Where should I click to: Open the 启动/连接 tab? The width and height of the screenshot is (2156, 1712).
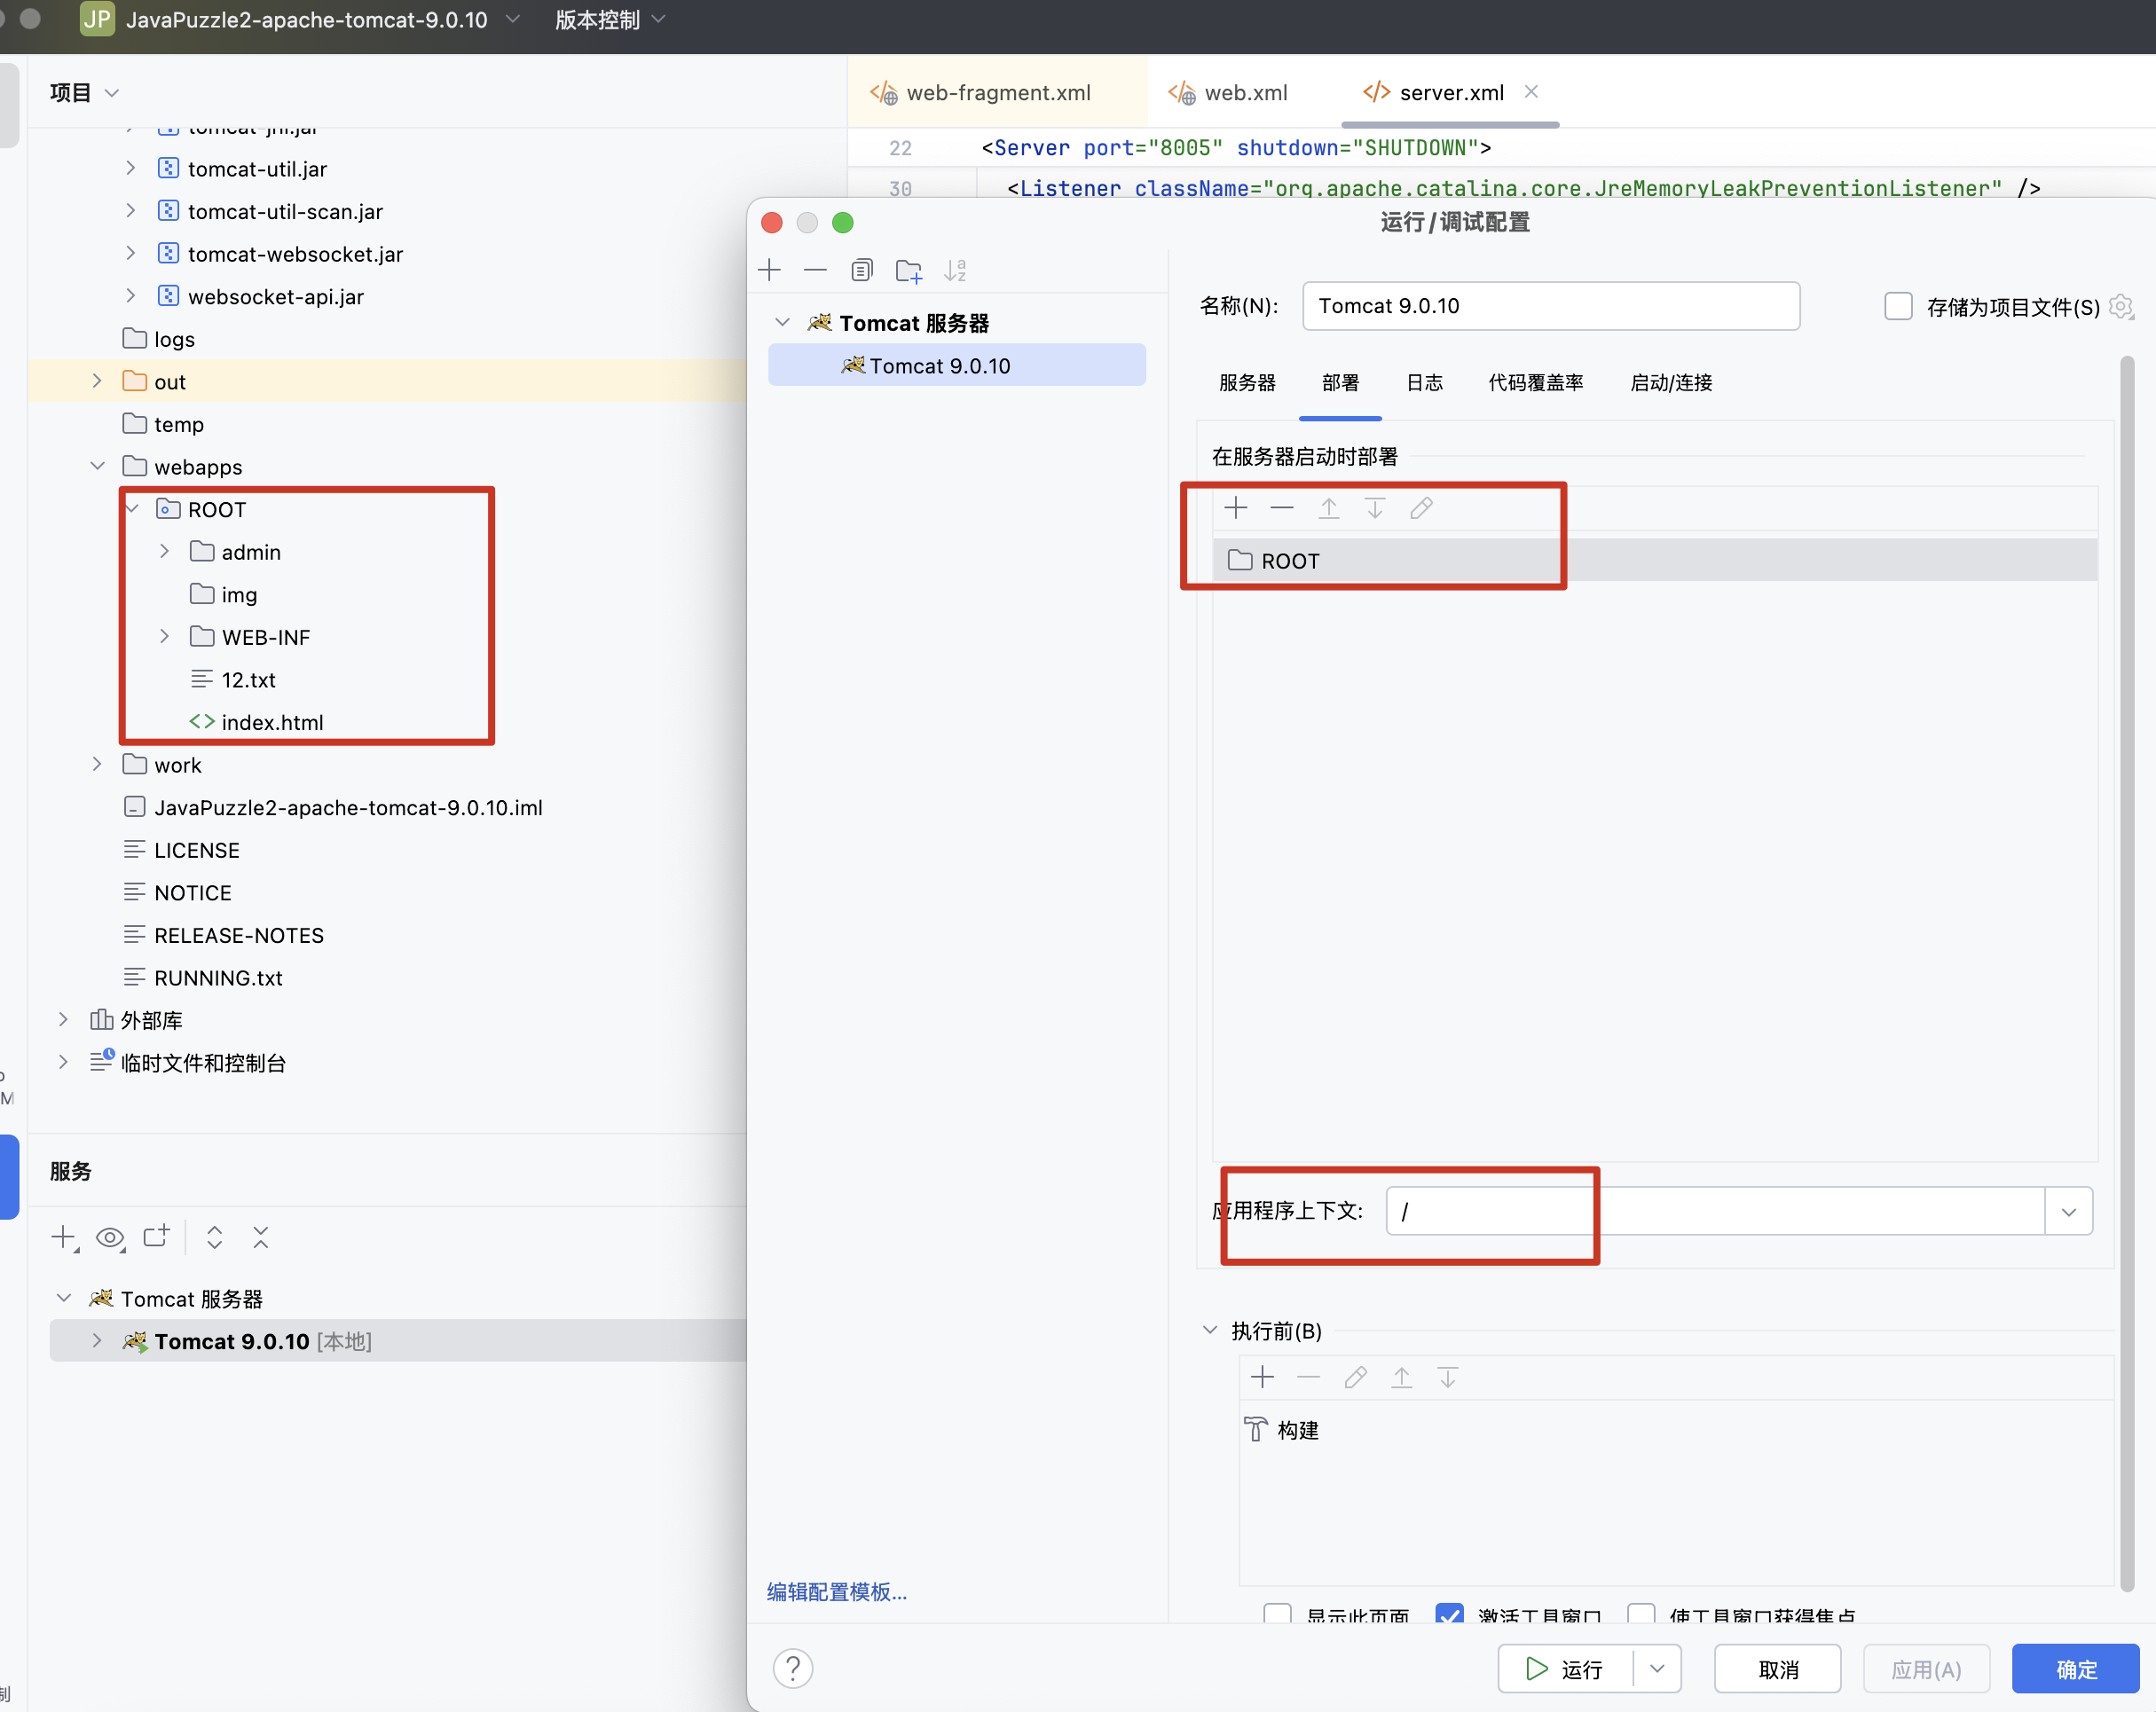pos(1670,383)
